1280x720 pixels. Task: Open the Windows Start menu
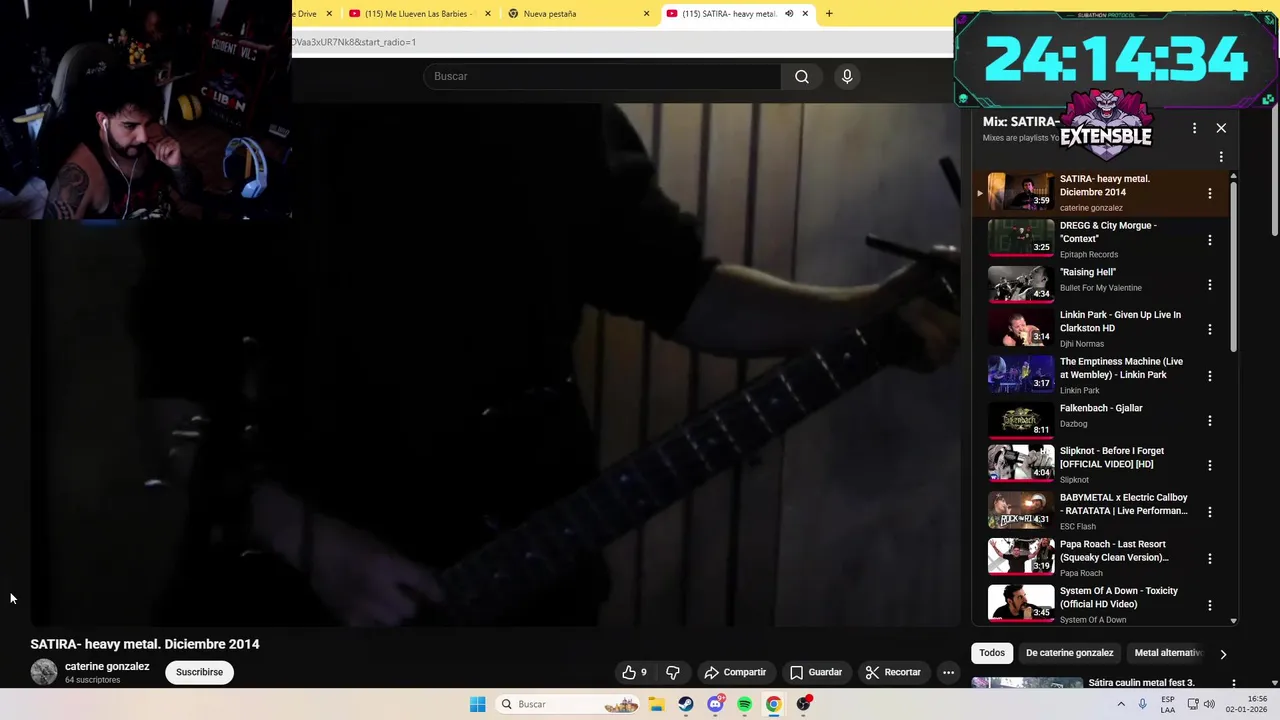[478, 704]
